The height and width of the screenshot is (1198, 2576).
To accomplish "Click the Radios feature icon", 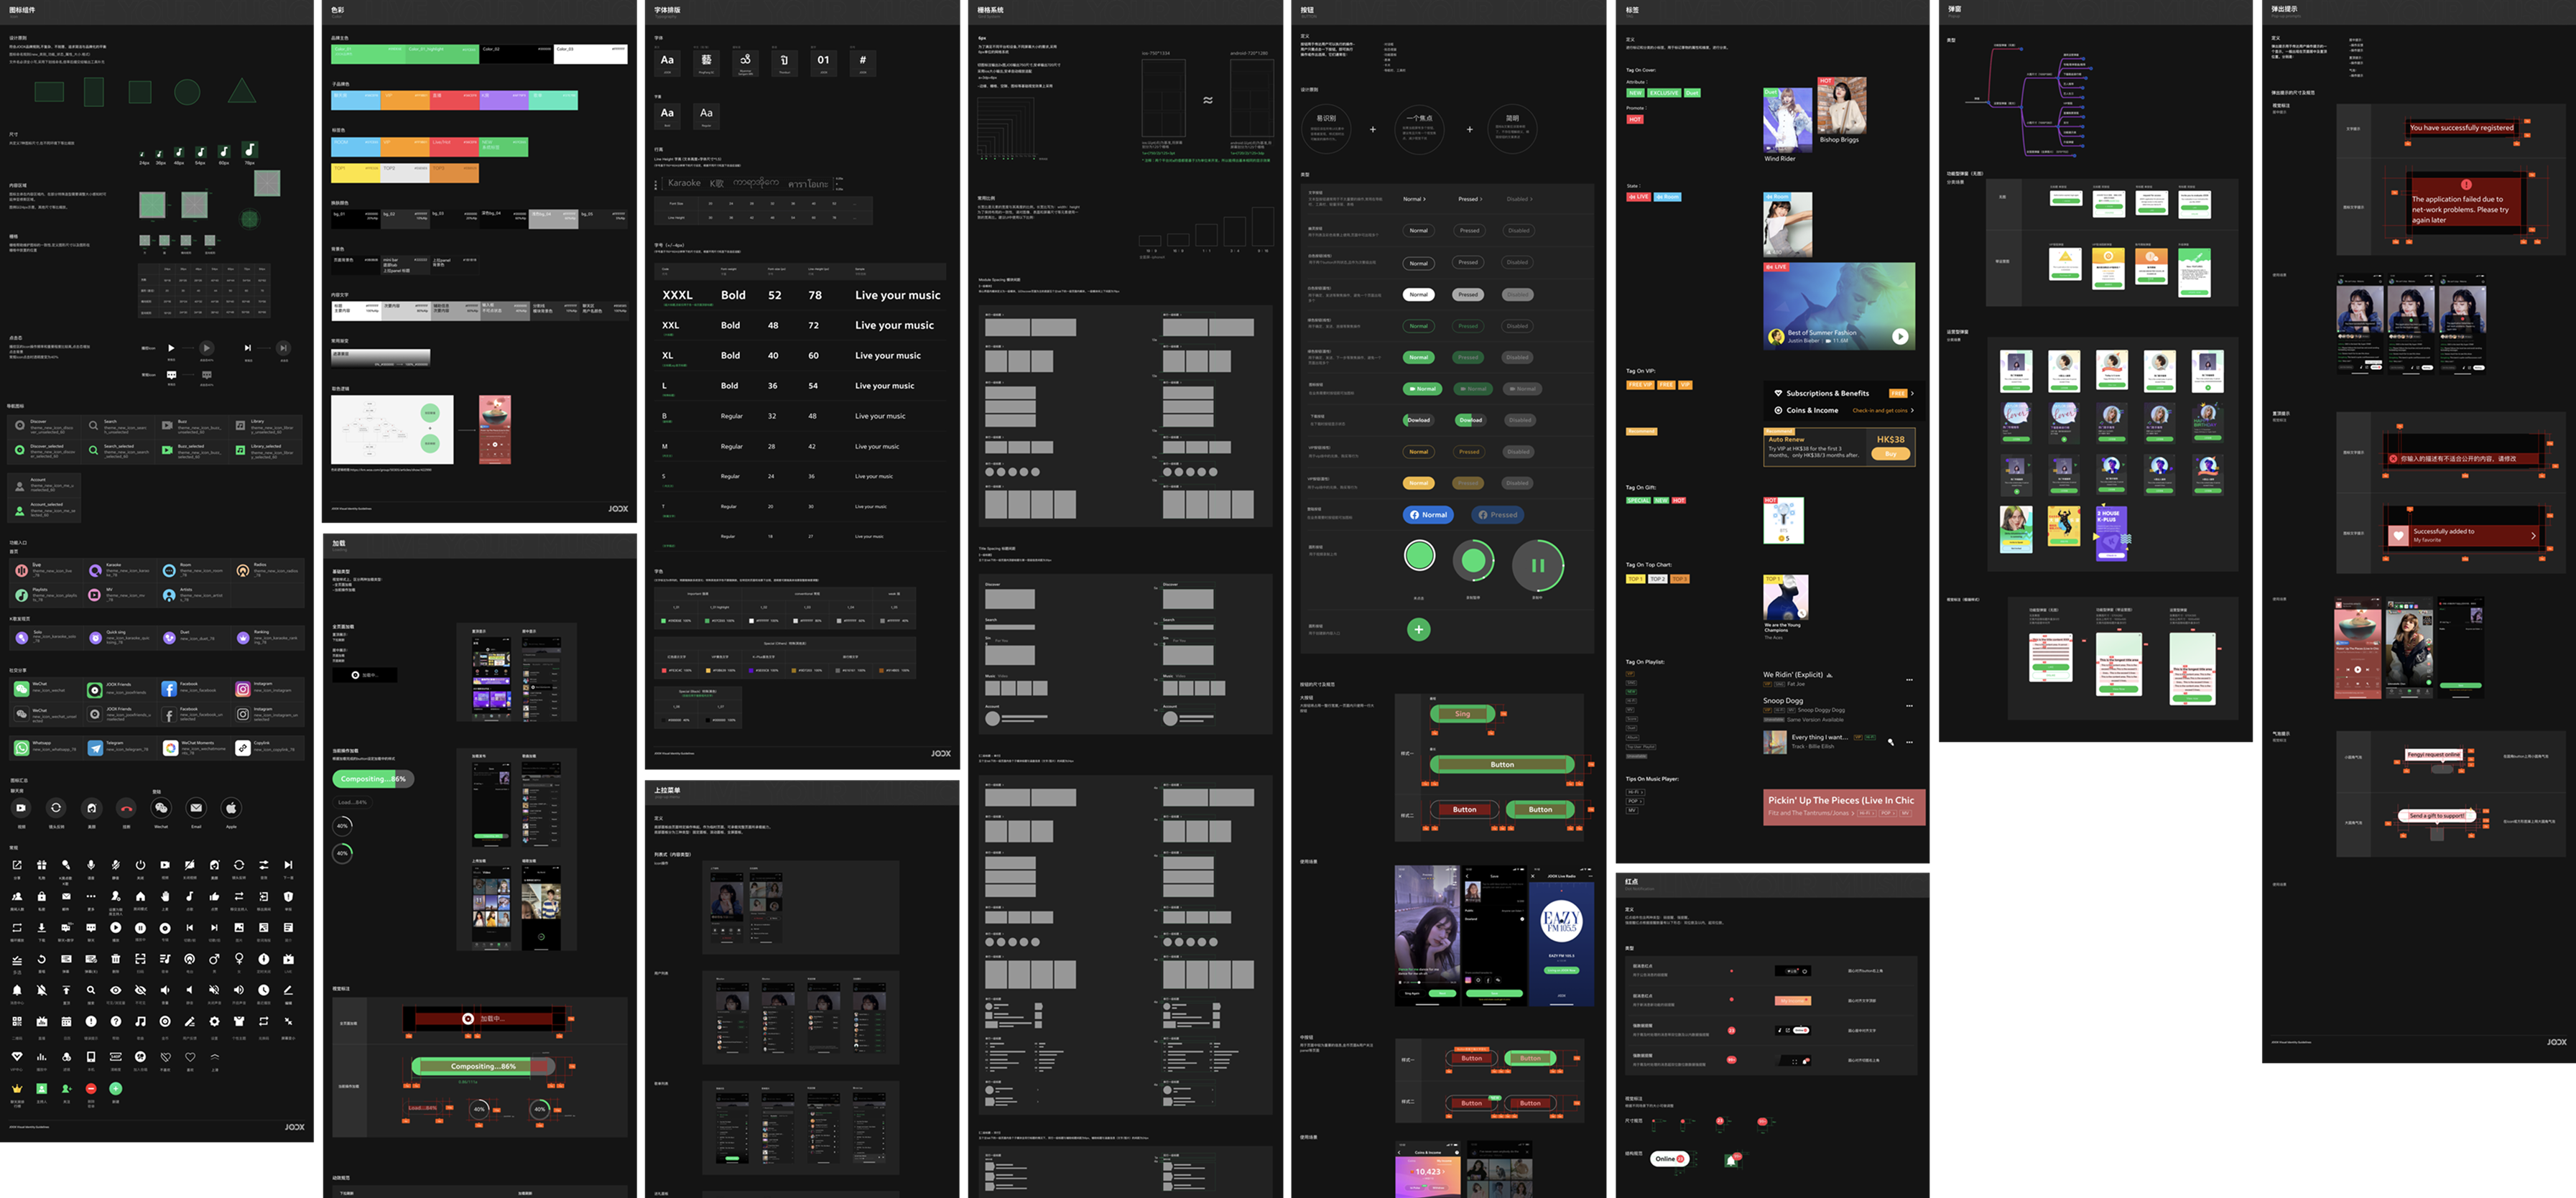I will (243, 570).
